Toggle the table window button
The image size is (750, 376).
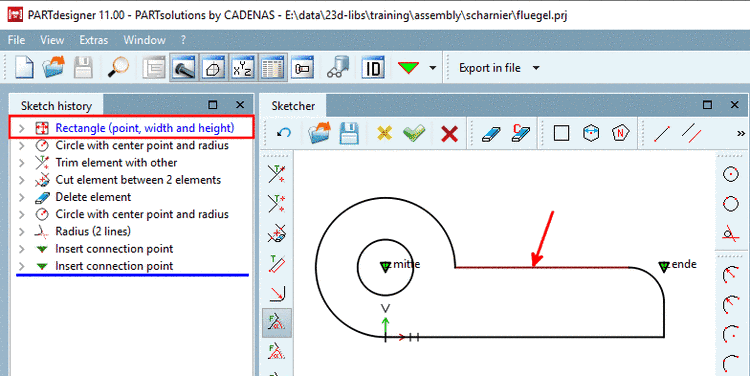pos(273,67)
